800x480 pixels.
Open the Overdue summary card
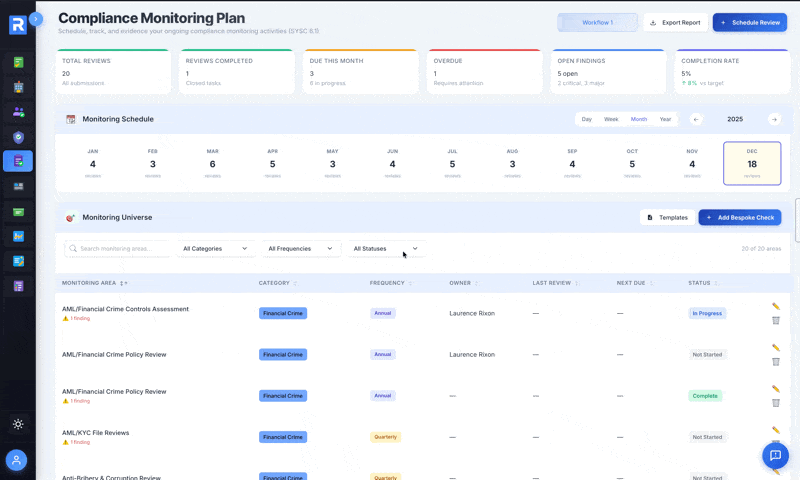[x=484, y=71]
